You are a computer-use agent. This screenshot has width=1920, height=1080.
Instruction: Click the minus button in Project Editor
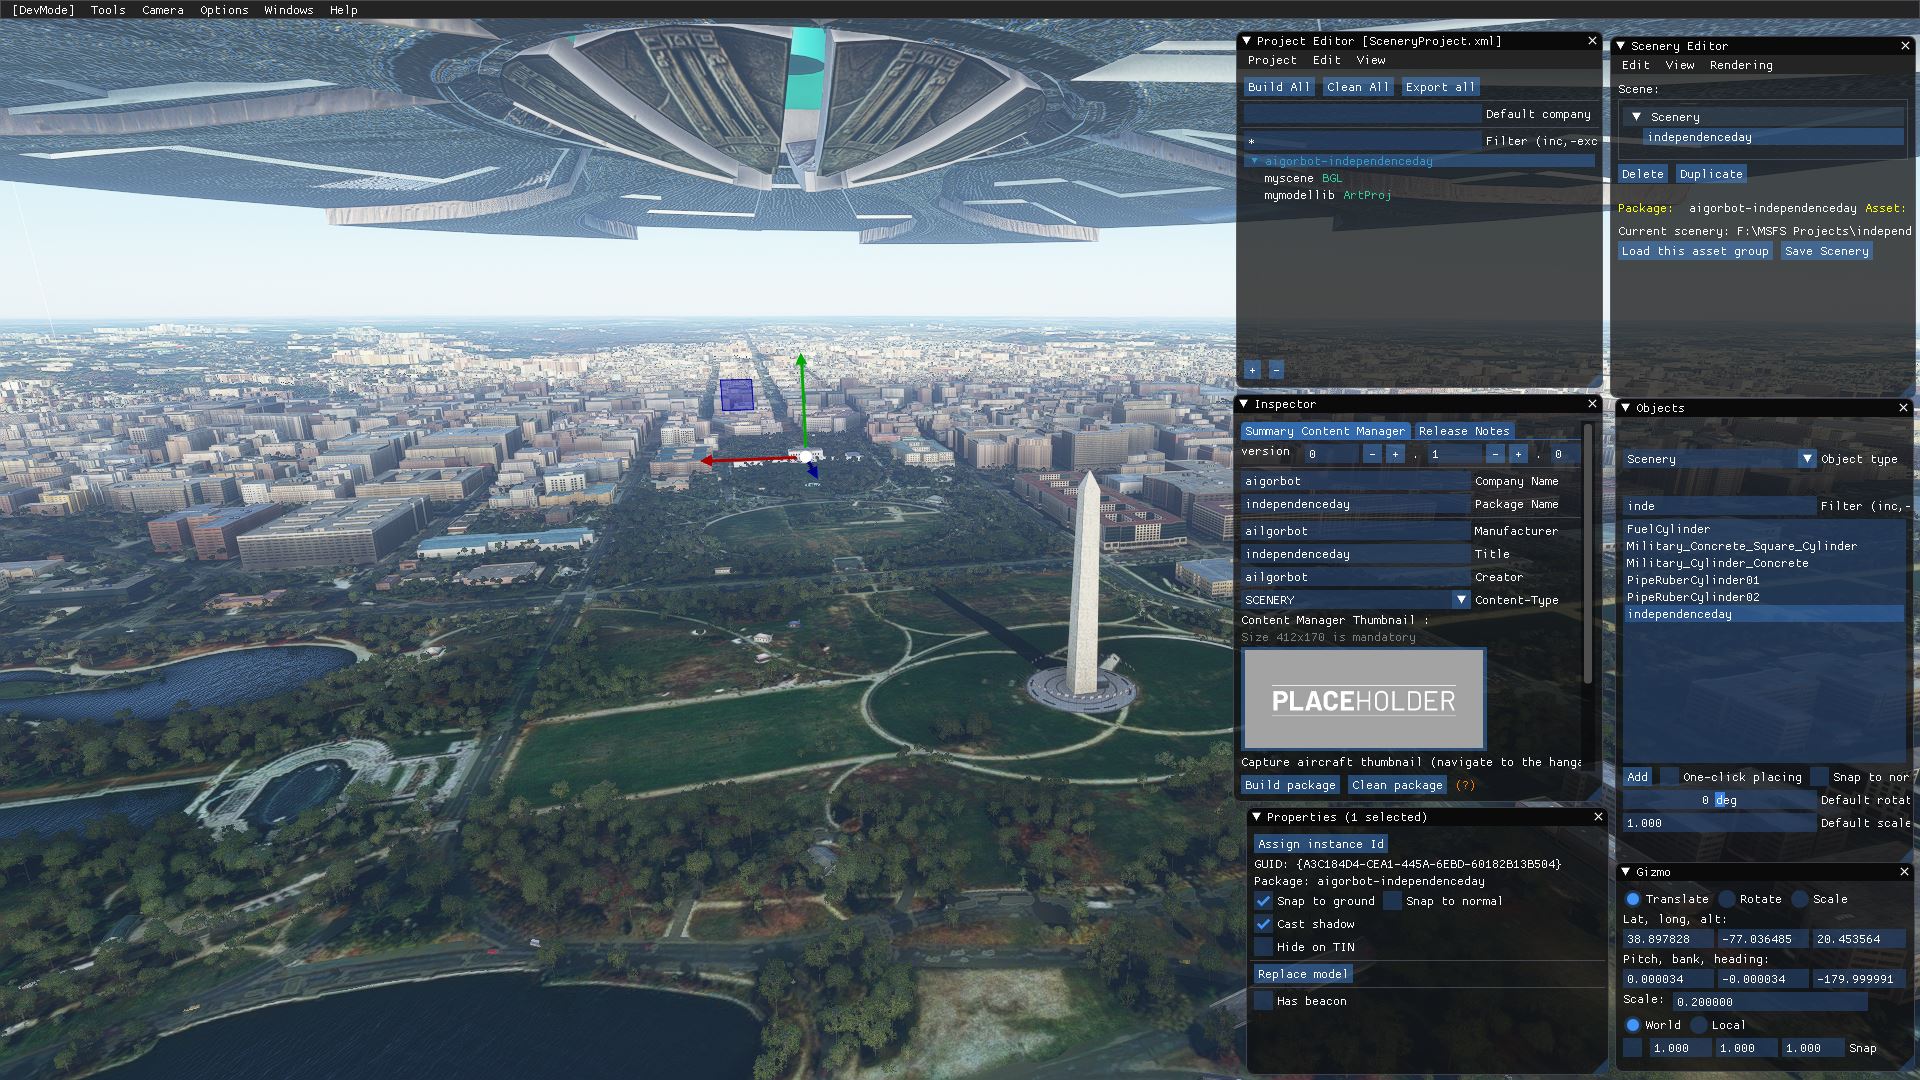pyautogui.click(x=1275, y=370)
